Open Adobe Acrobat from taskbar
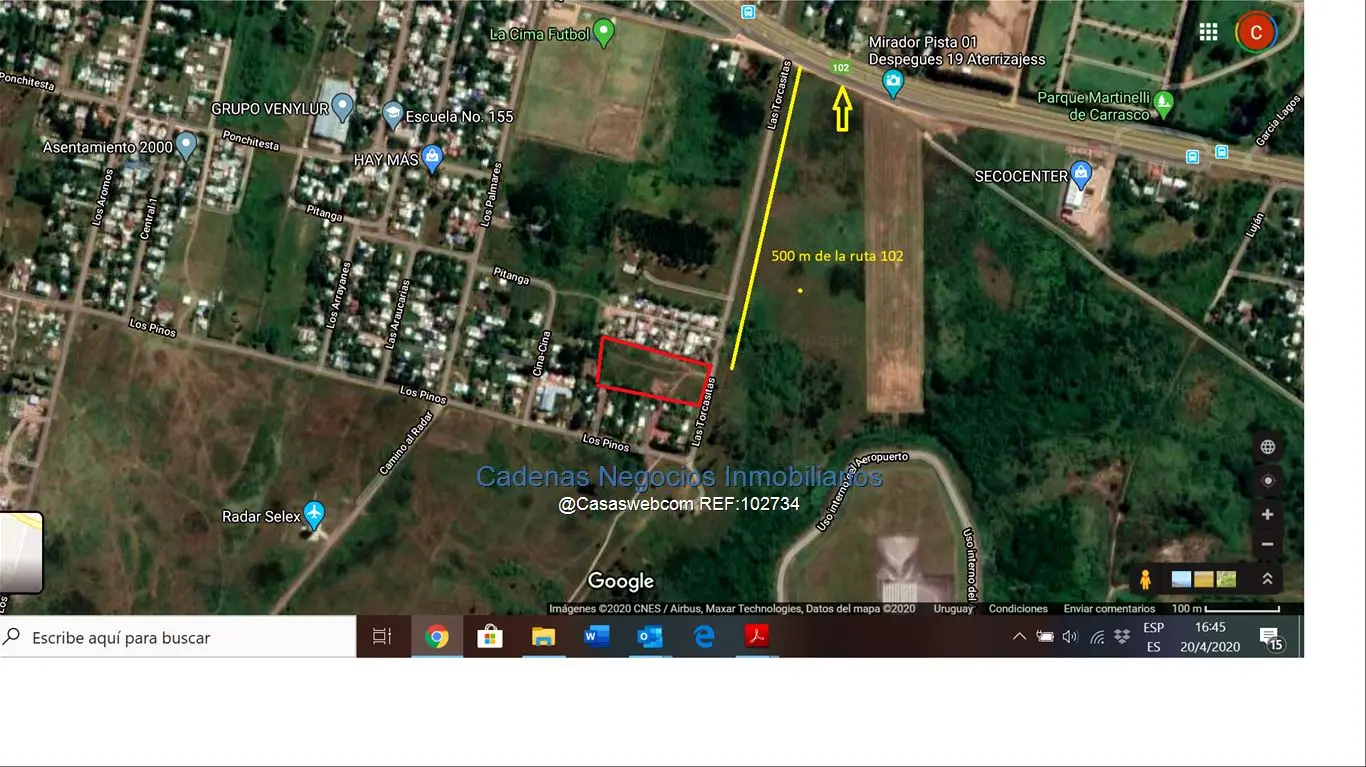This screenshot has width=1366, height=767. click(757, 637)
